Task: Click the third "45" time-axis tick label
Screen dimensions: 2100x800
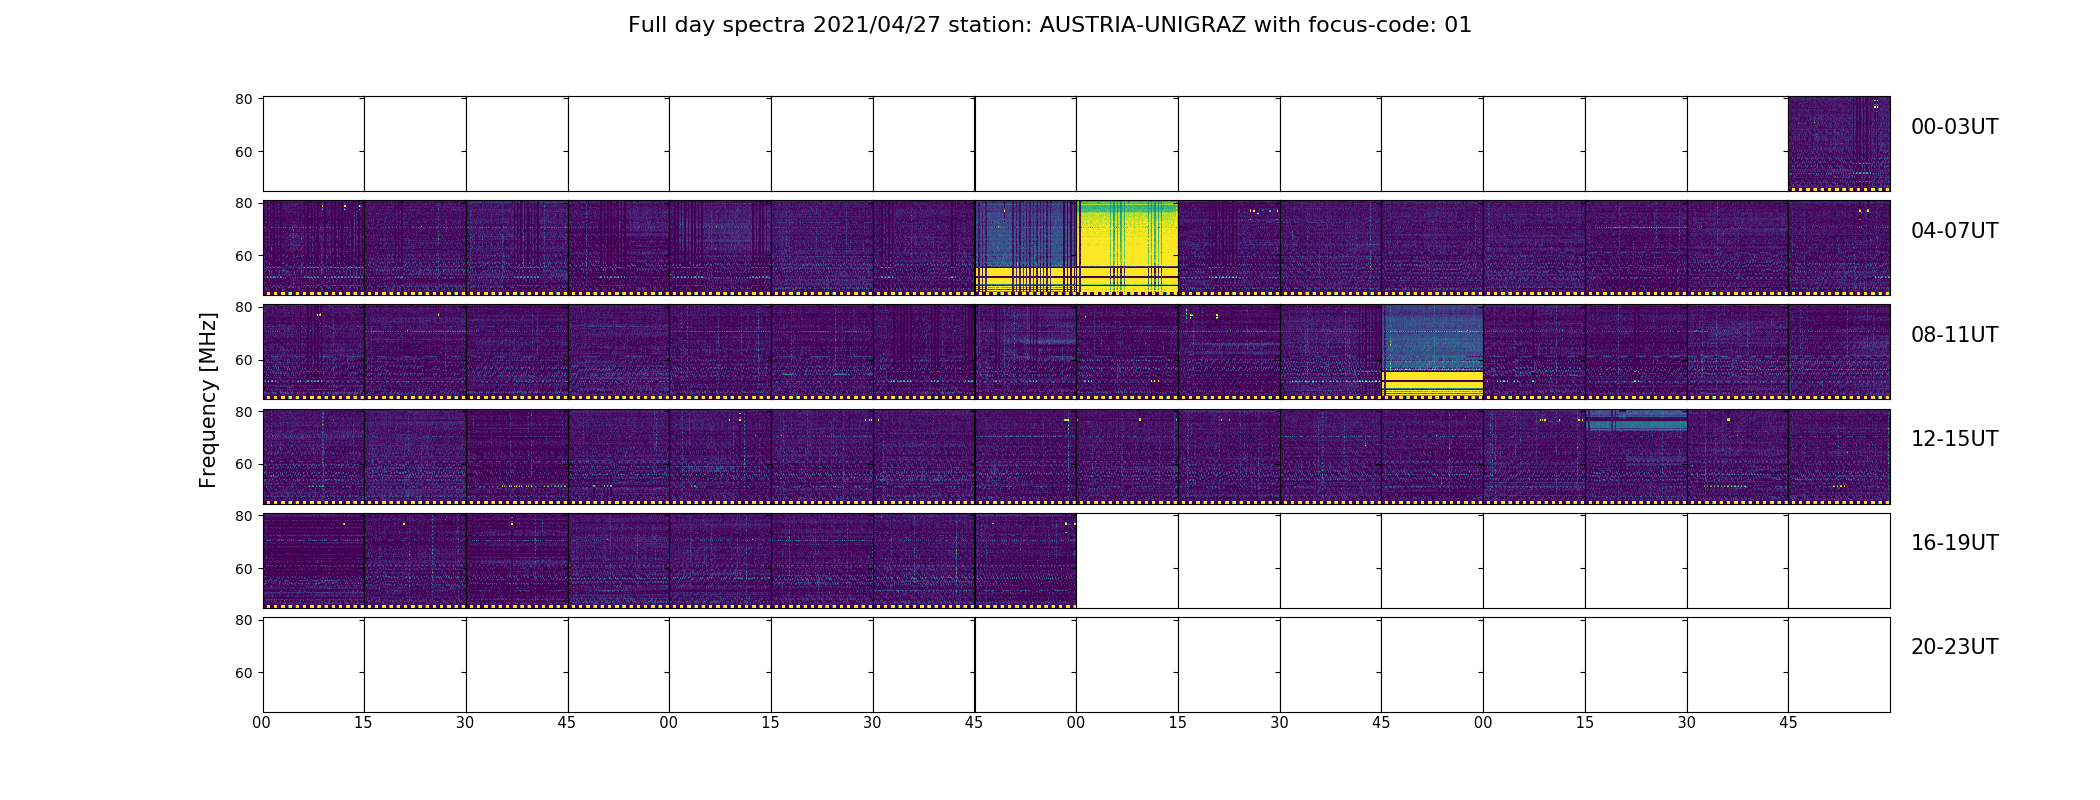Action: (1381, 723)
